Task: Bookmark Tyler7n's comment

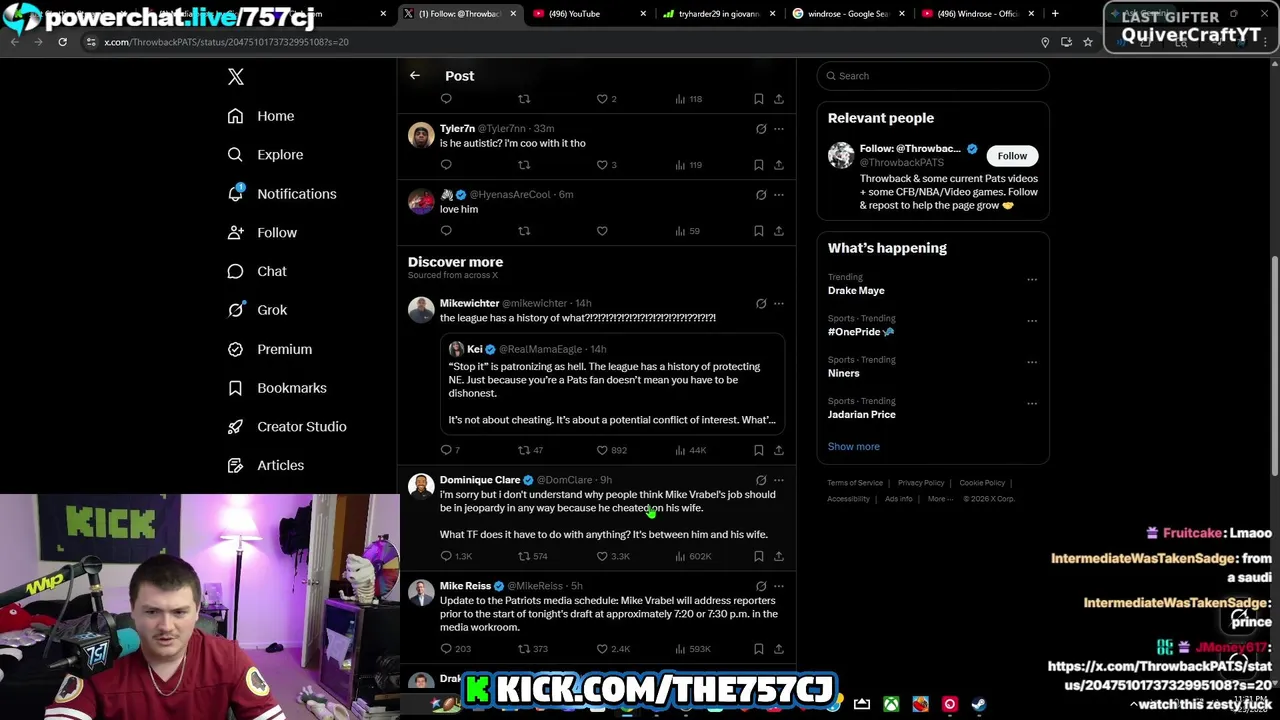Action: 759,165
